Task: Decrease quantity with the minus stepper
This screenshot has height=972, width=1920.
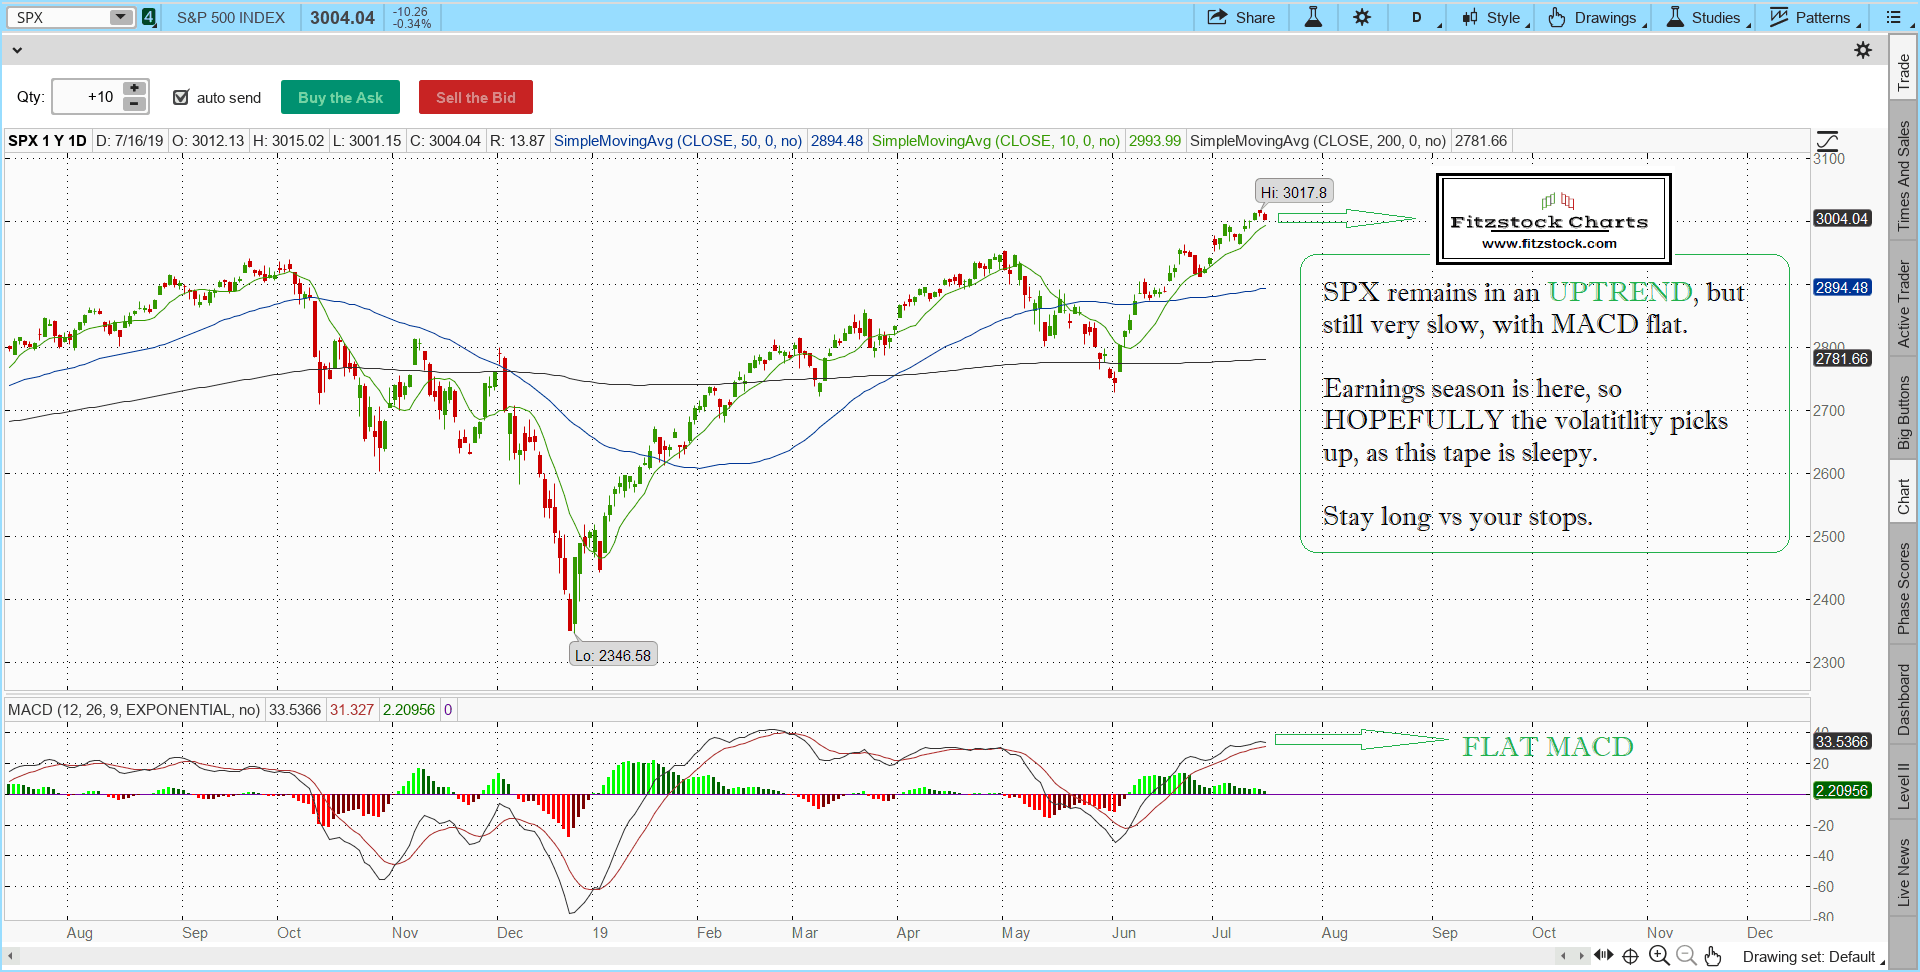Action: click(134, 104)
